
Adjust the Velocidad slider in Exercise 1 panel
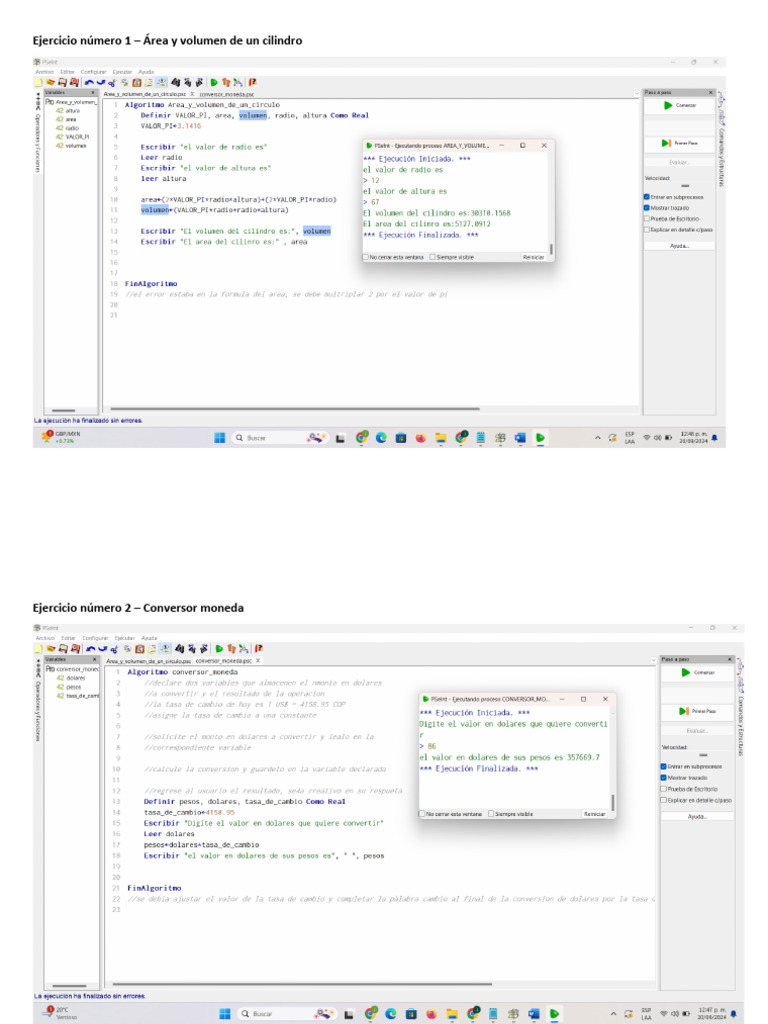point(685,186)
